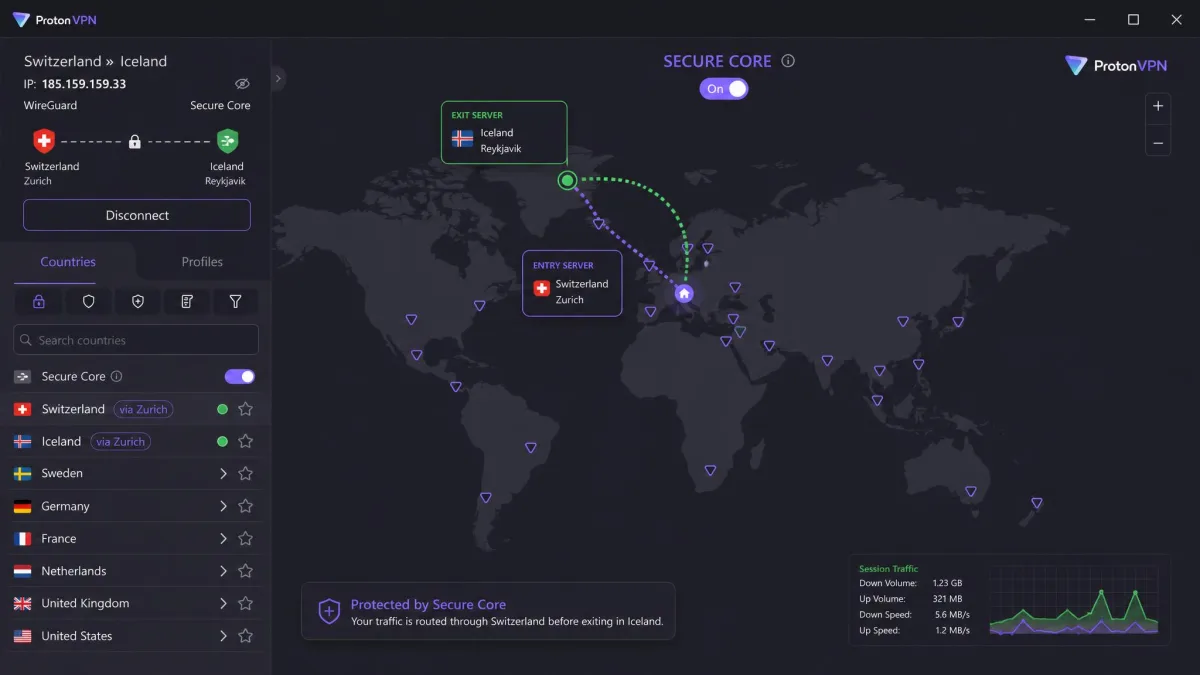
Task: Favorite United Kingdom with the star
Action: pyautogui.click(x=245, y=604)
